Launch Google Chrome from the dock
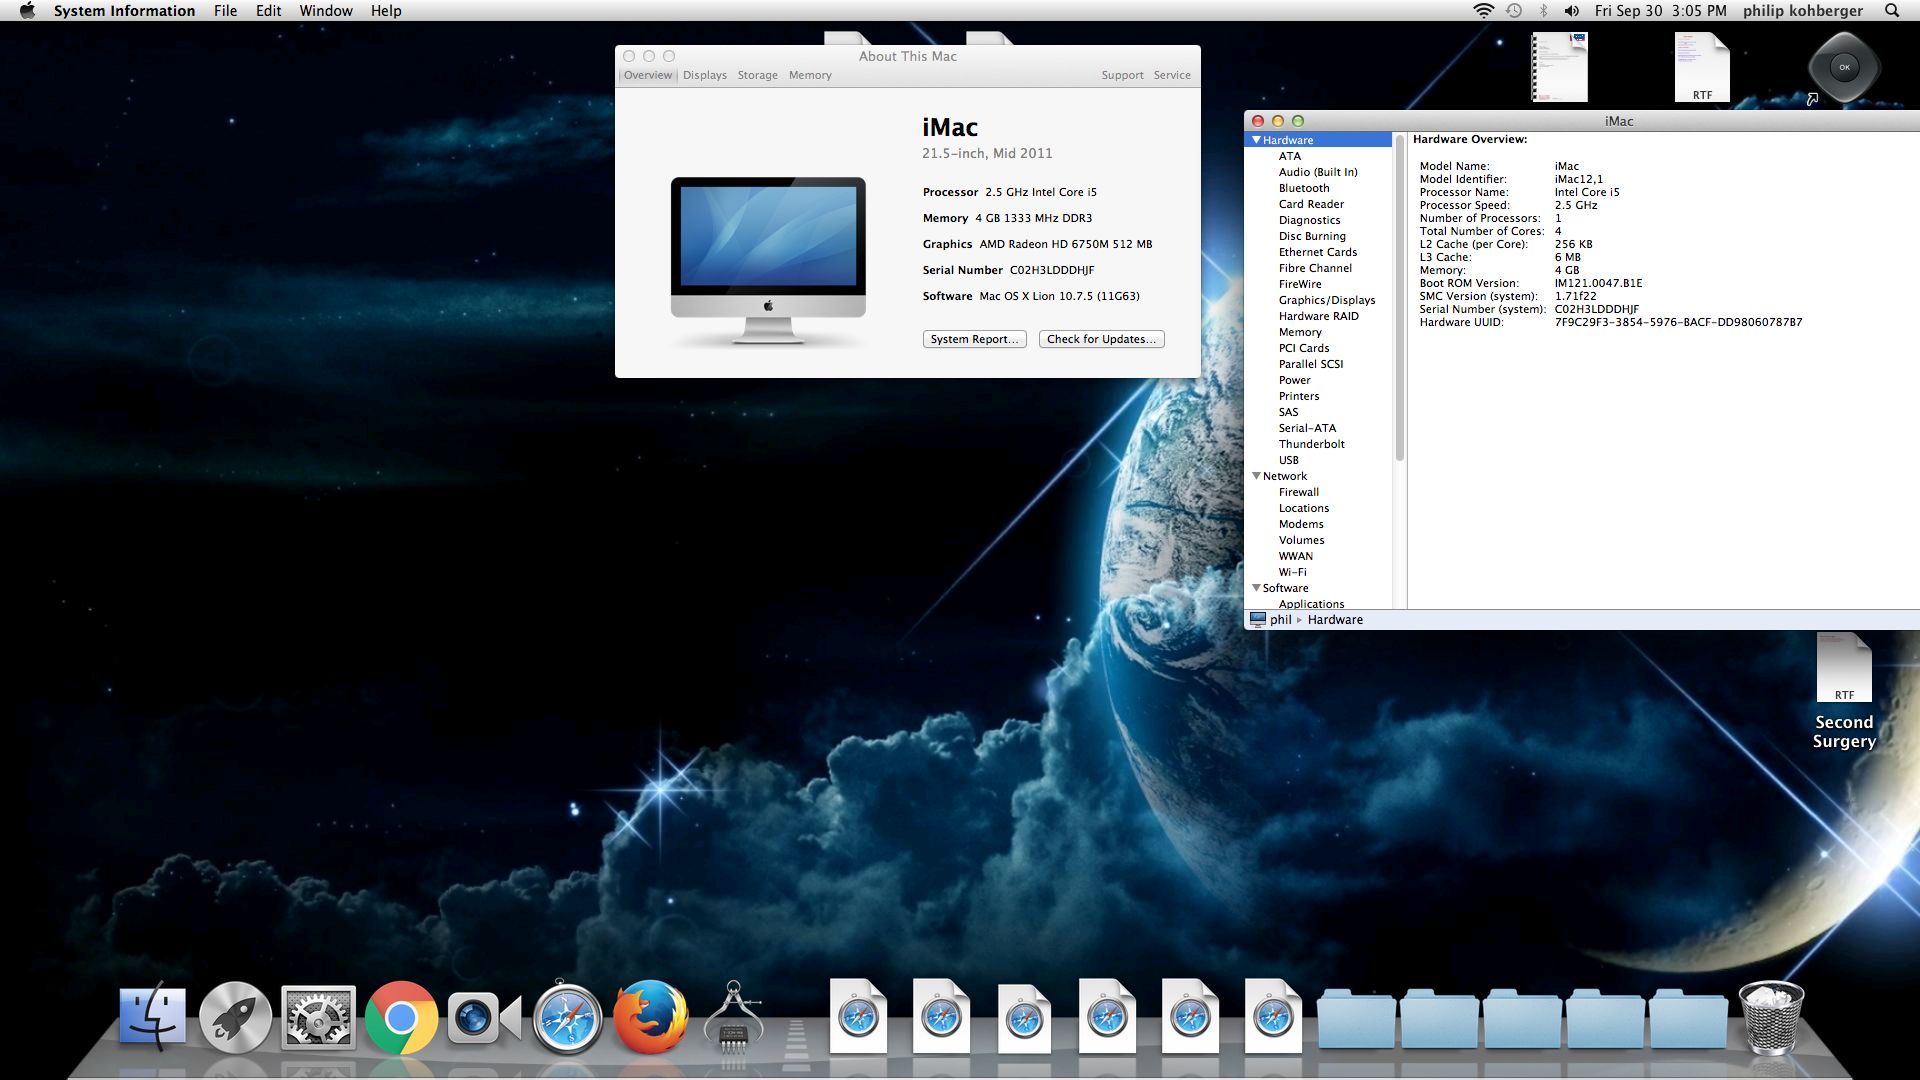Image resolution: width=1920 pixels, height=1080 pixels. [401, 1018]
